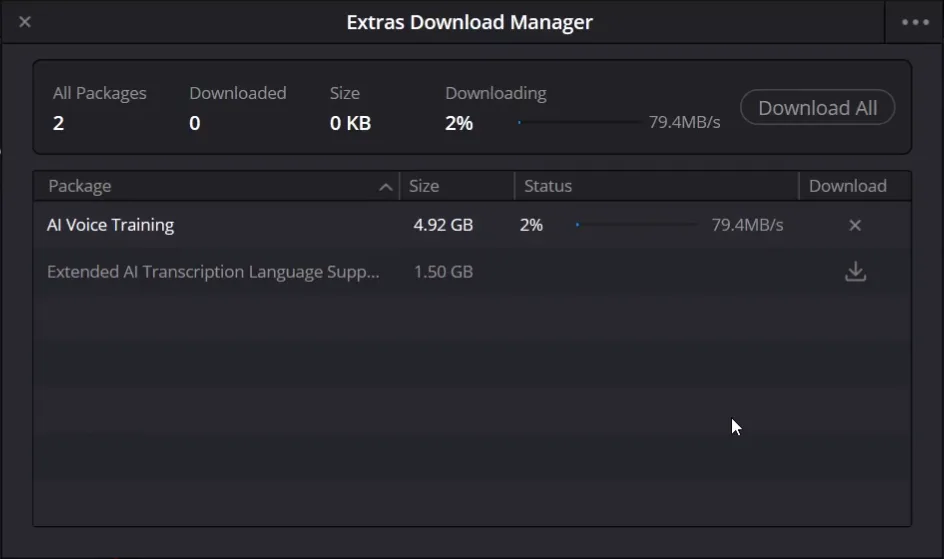This screenshot has height=559, width=944.
Task: Click the 0 KB total Size summary value
Action: [x=350, y=123]
